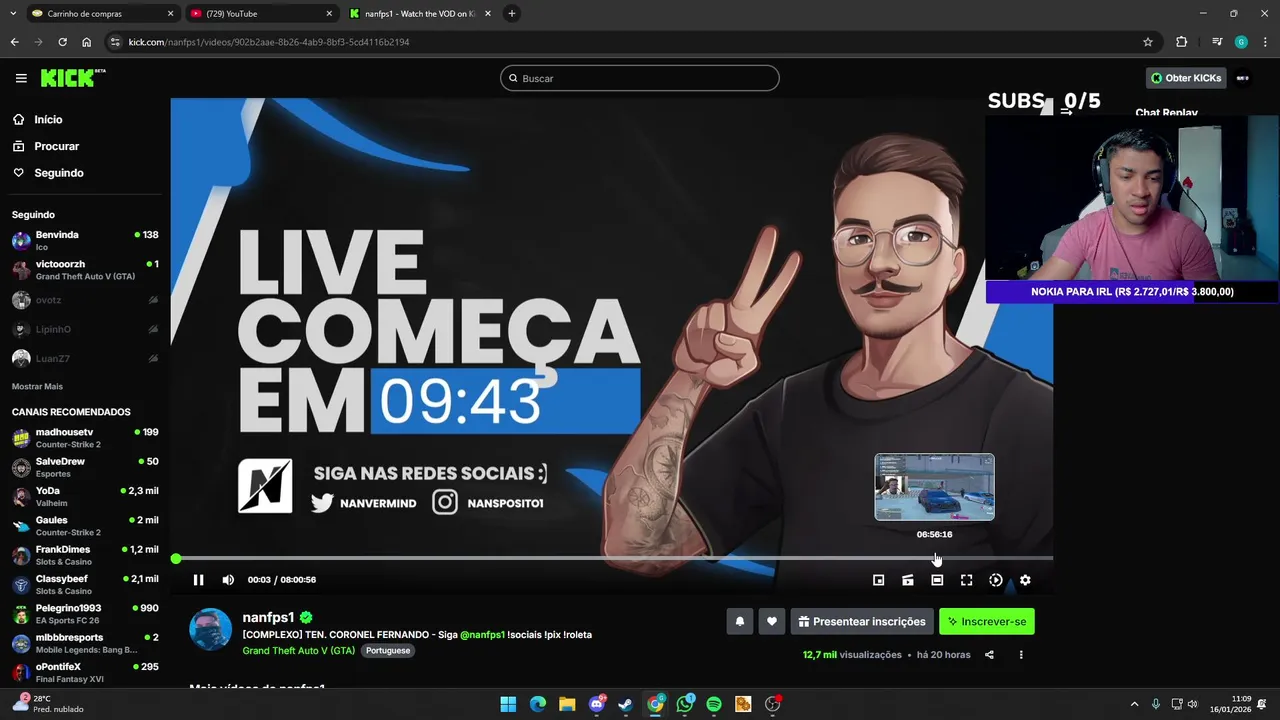
Task: Click the Presentear inscrições button
Action: (862, 621)
